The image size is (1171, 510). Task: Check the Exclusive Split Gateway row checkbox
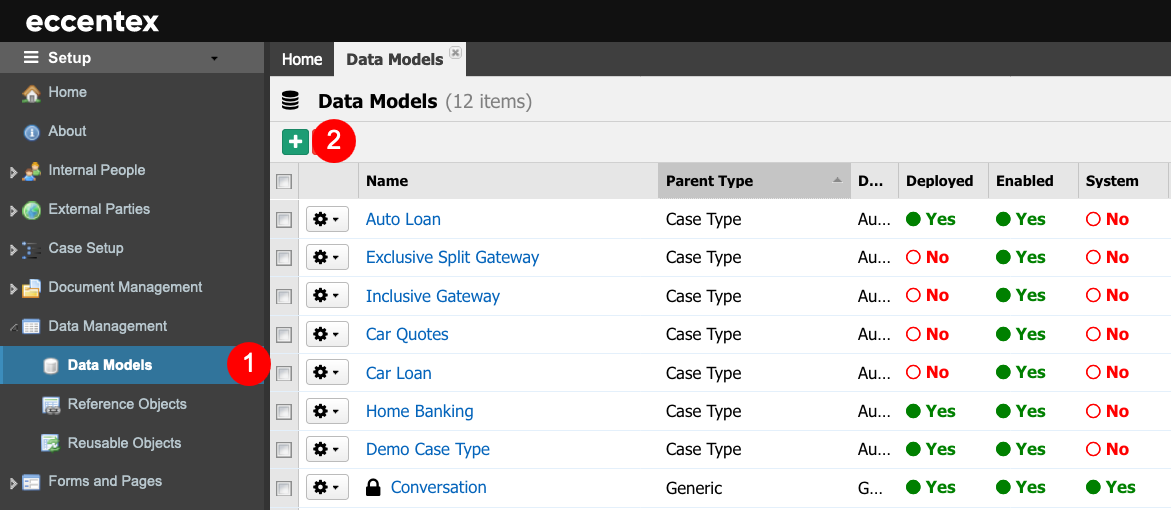point(284,258)
